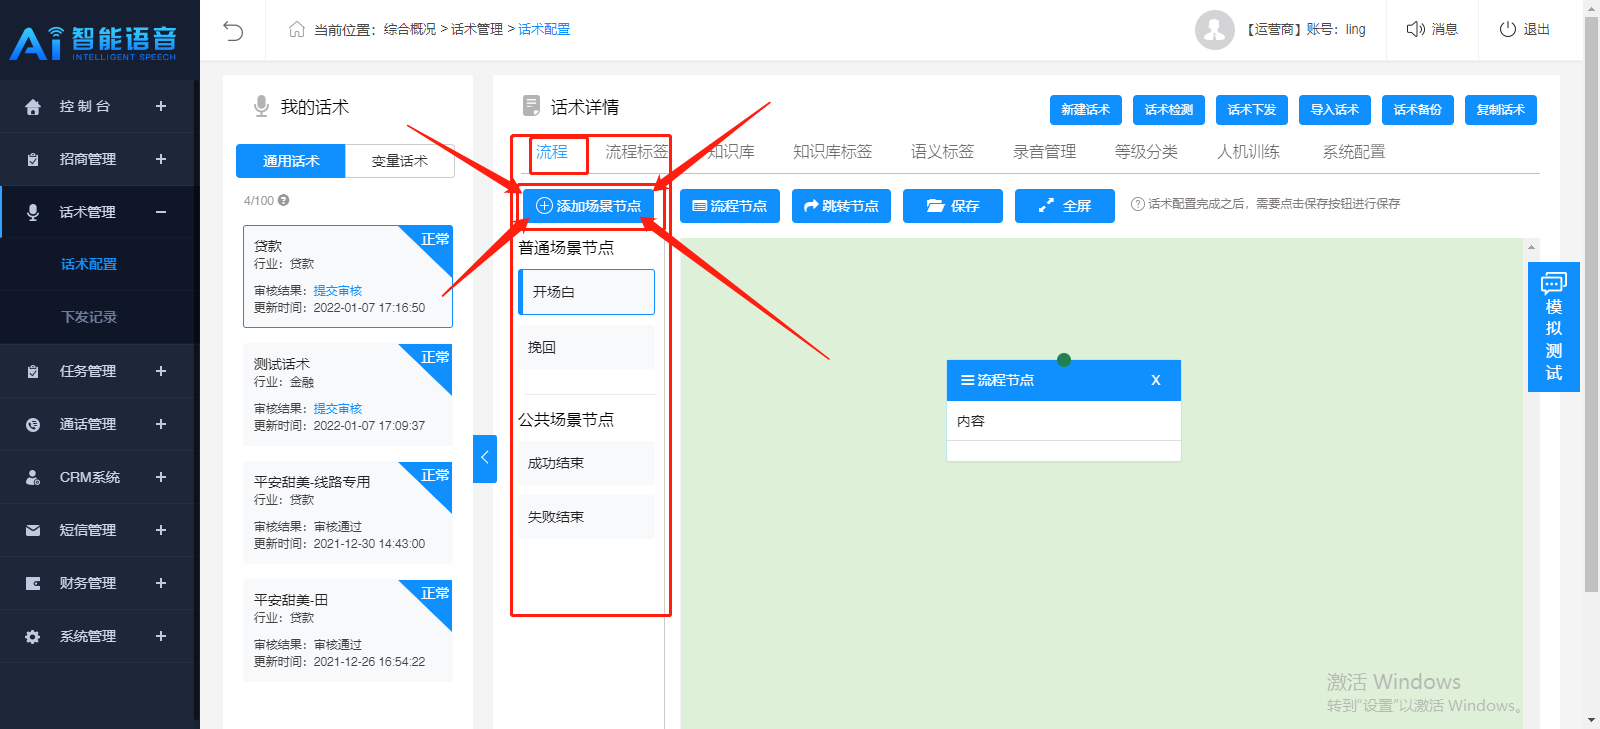
Task: Click the 流程节点 toolbar button
Action: 730,206
